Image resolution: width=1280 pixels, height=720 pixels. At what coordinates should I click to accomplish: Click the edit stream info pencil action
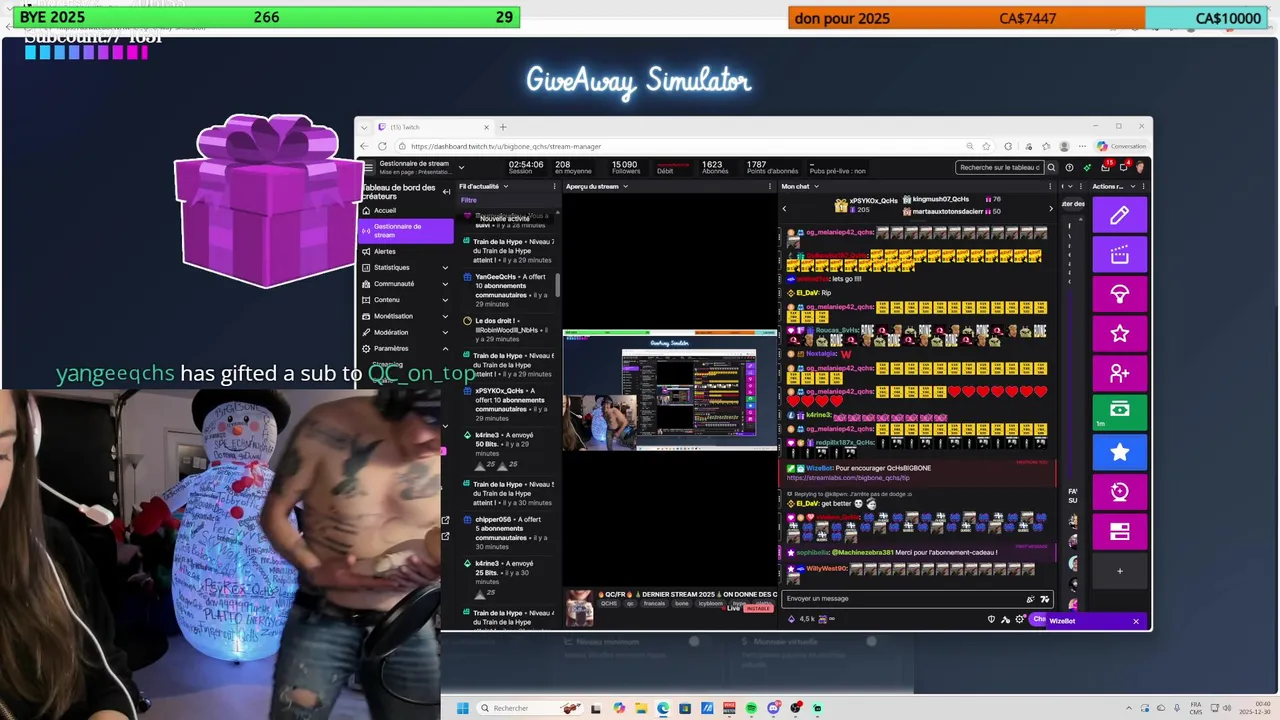[x=1119, y=215]
